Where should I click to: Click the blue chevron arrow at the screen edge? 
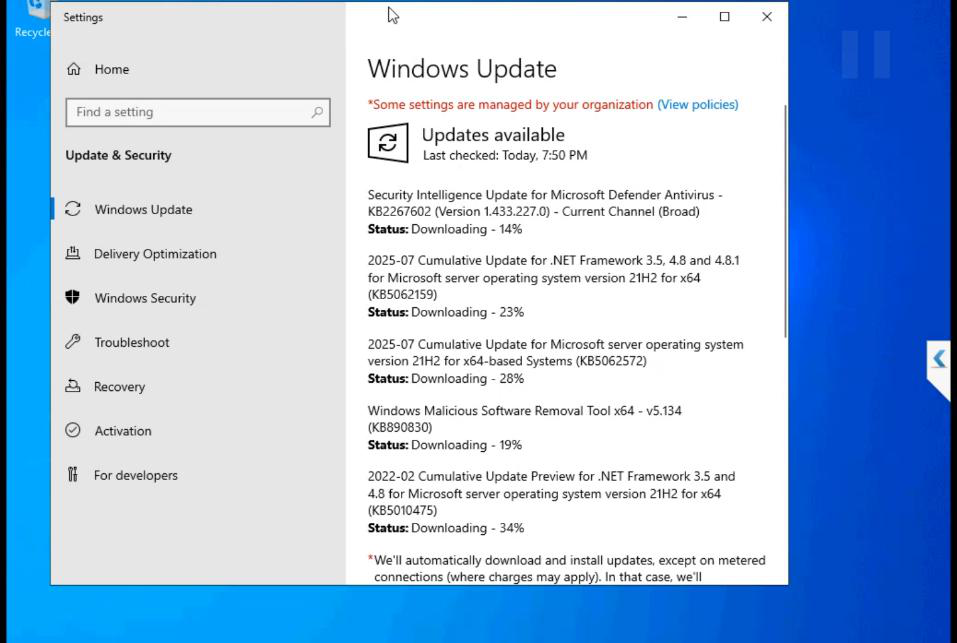(939, 359)
